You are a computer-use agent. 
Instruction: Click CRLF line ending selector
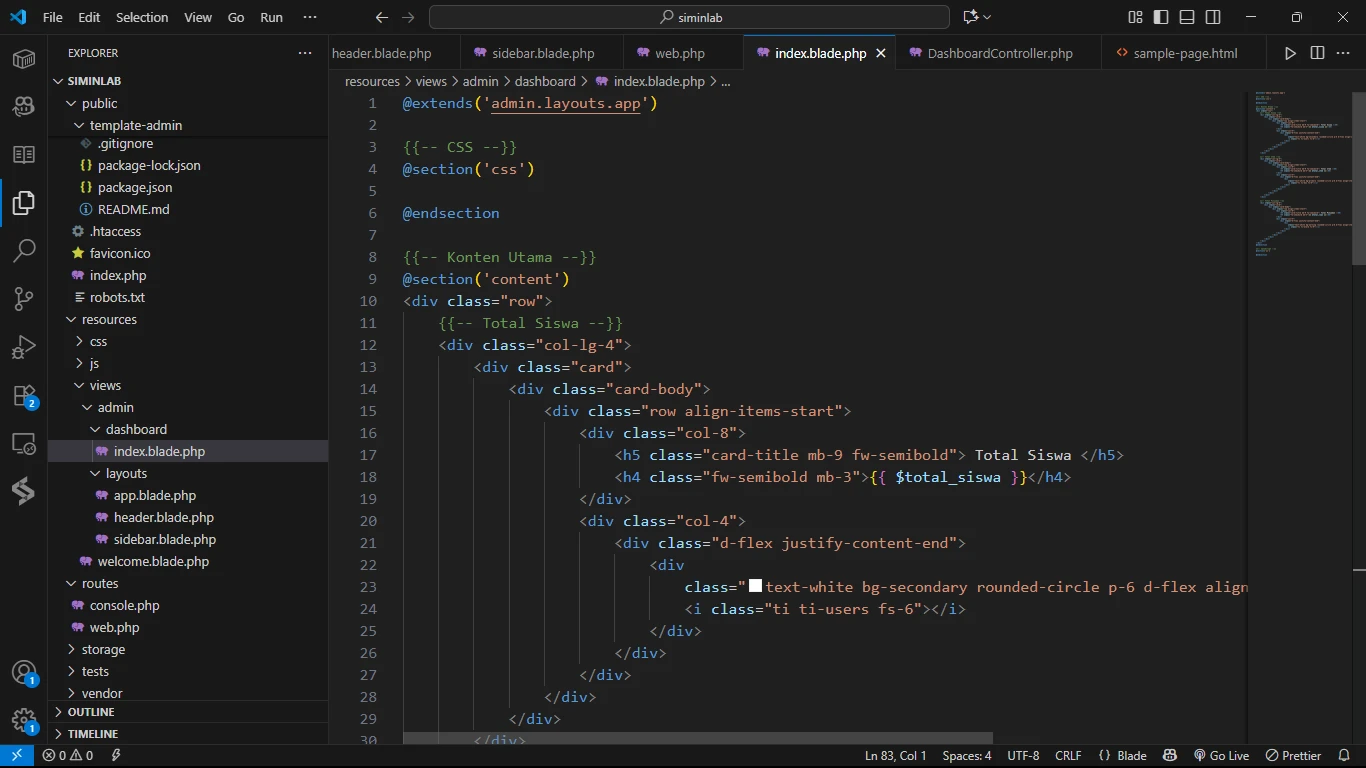click(1068, 756)
